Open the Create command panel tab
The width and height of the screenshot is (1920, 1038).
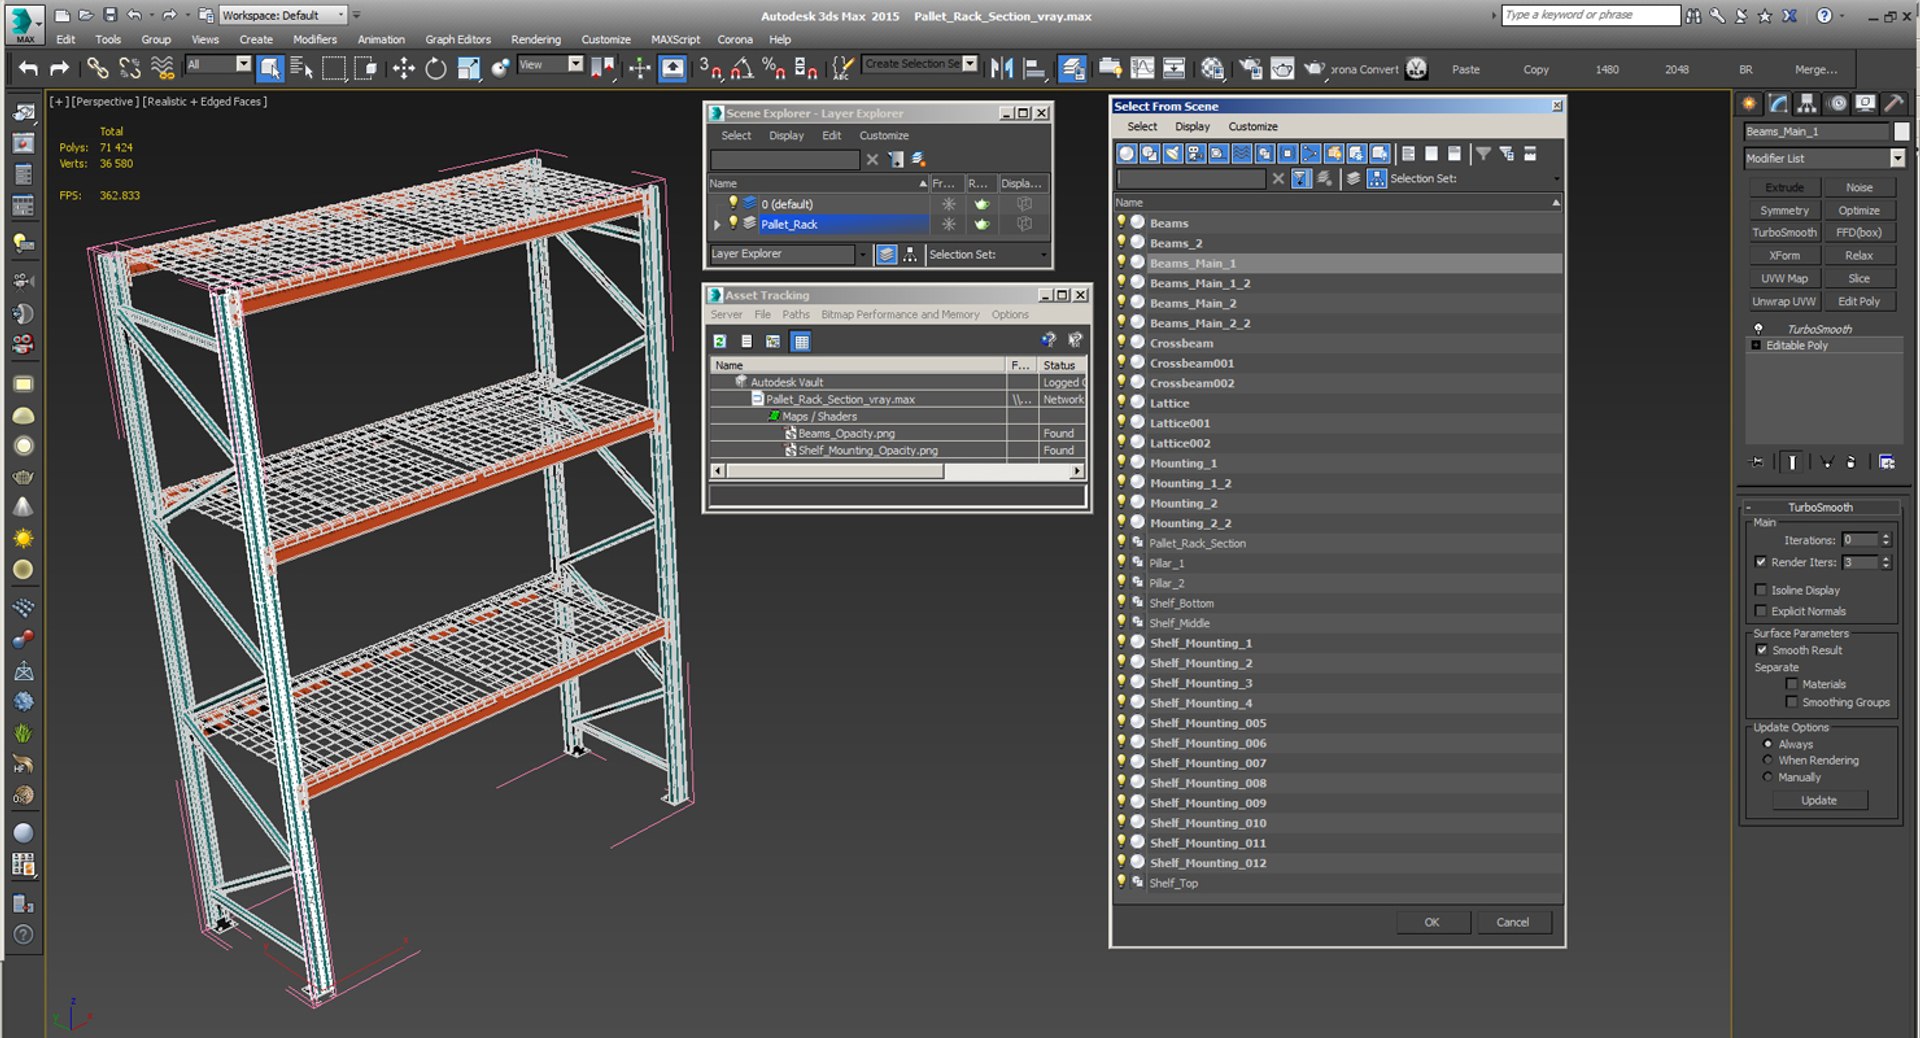(x=1749, y=103)
